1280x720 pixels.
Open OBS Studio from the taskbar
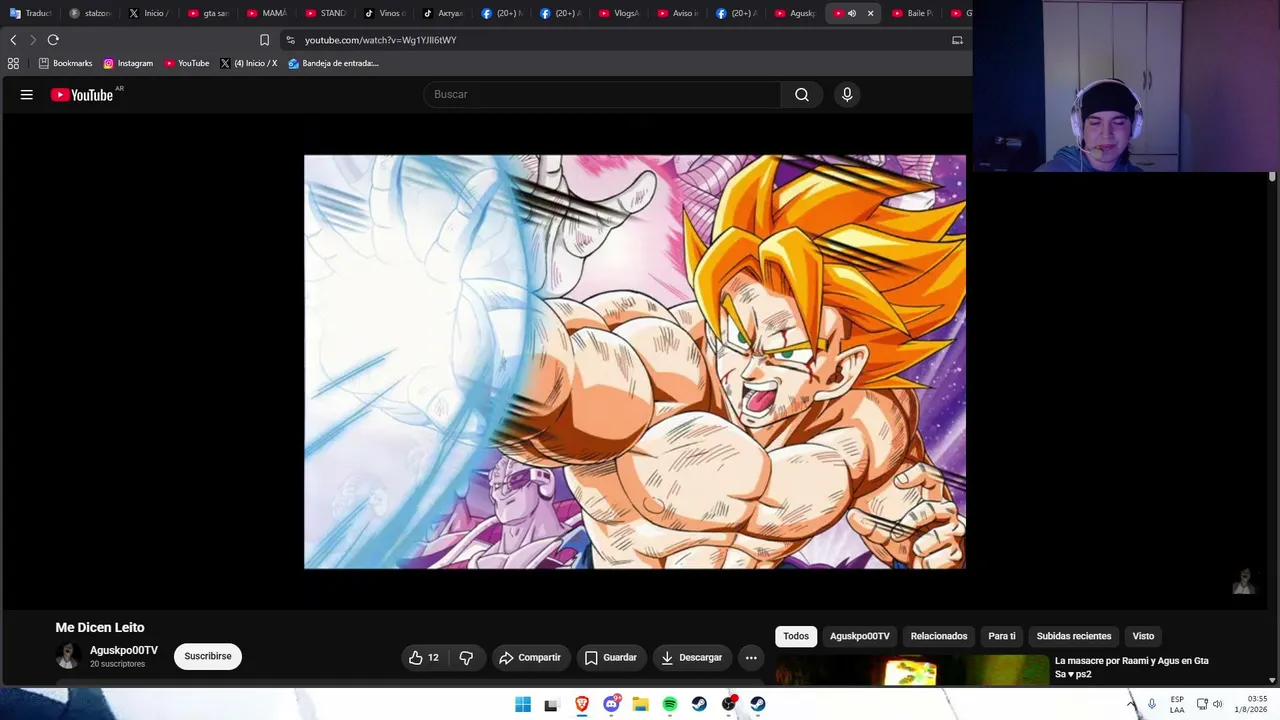point(729,704)
